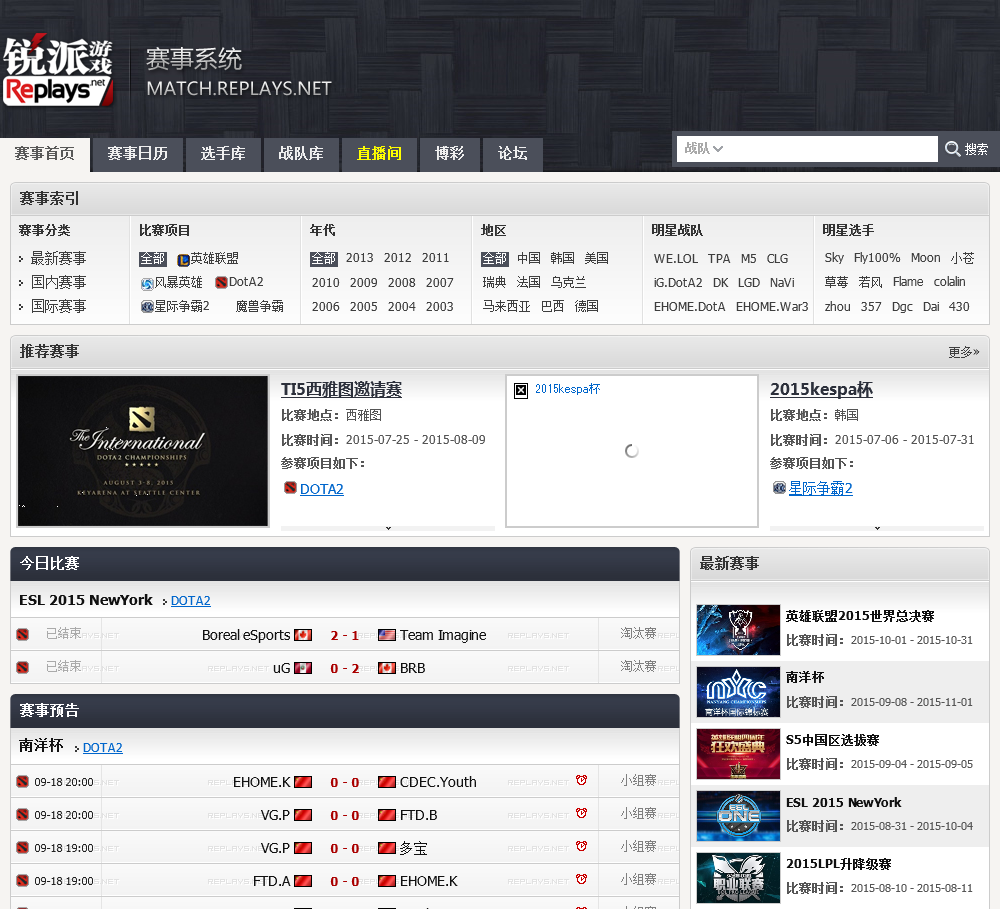This screenshot has height=909, width=1000.
Task: Open star player Fly100%
Action: 877,258
